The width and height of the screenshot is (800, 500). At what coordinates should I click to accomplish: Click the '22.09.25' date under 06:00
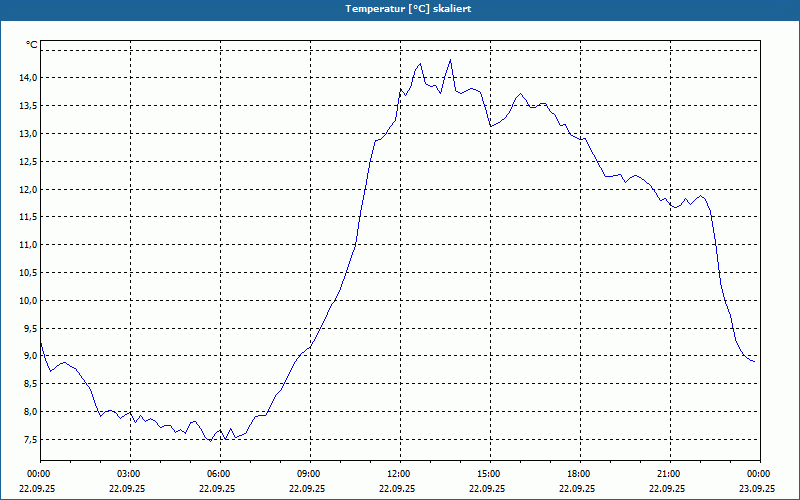[217, 488]
